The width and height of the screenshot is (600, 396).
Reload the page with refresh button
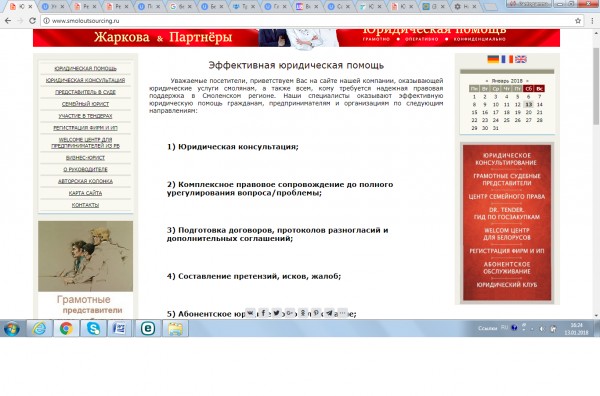click(x=33, y=21)
